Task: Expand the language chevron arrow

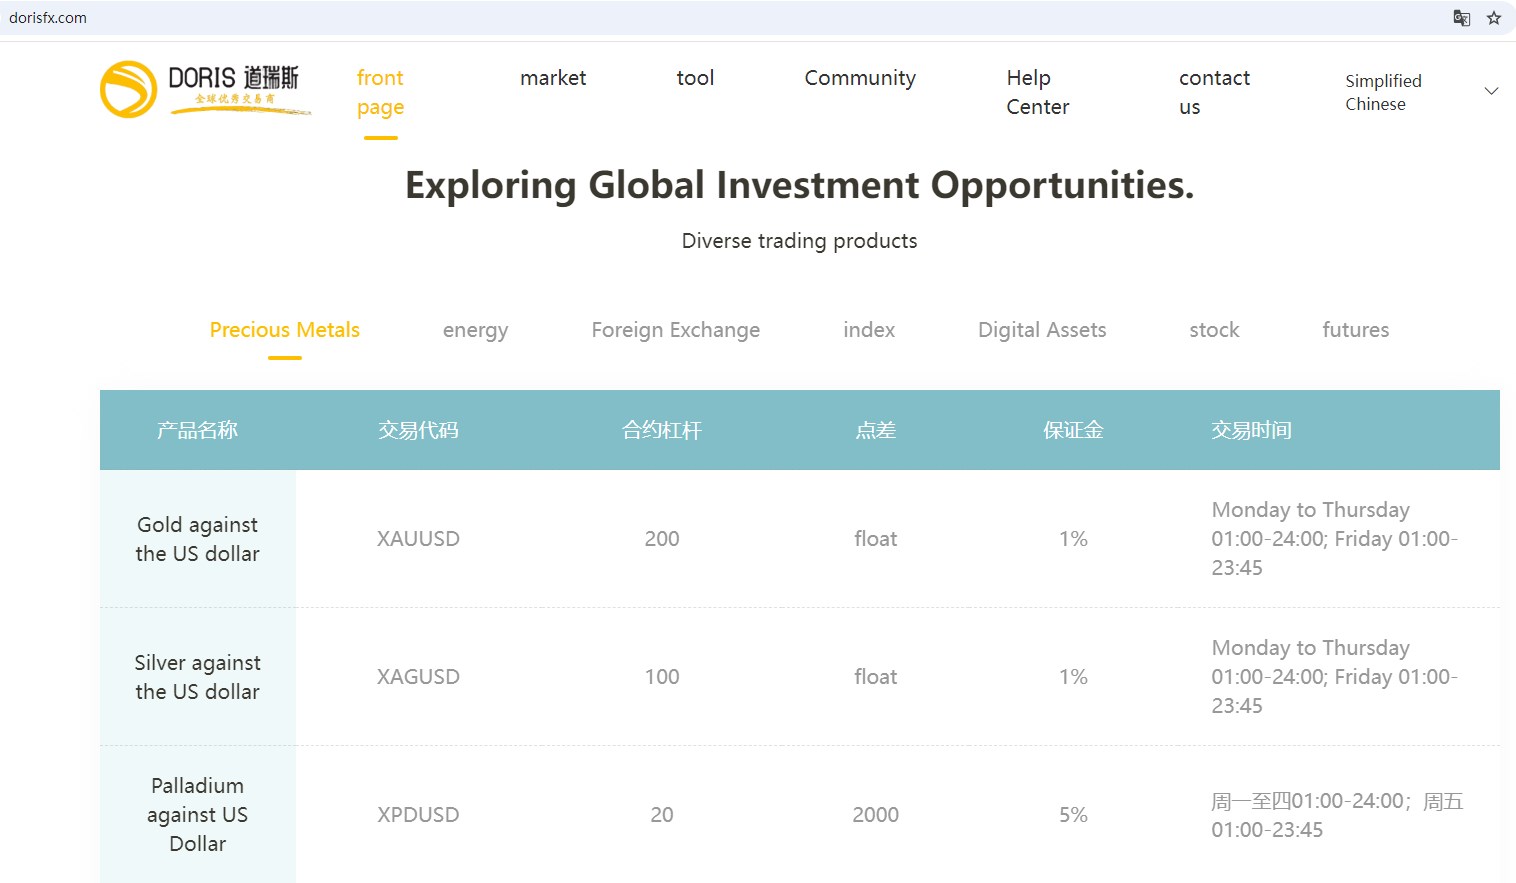Action: click(1491, 91)
